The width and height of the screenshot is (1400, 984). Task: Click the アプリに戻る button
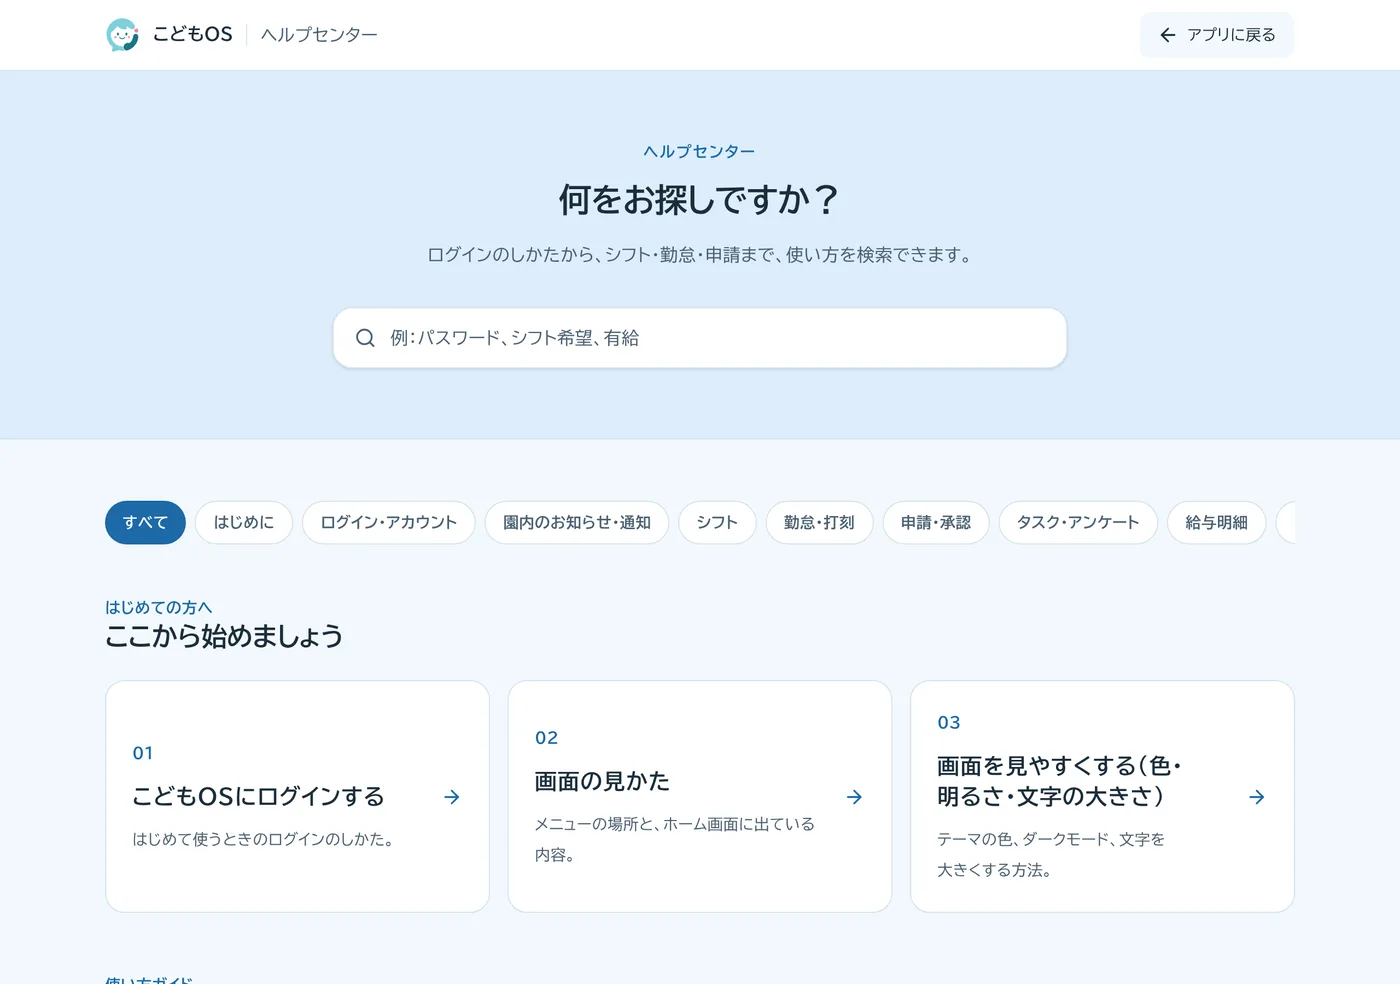click(x=1217, y=35)
